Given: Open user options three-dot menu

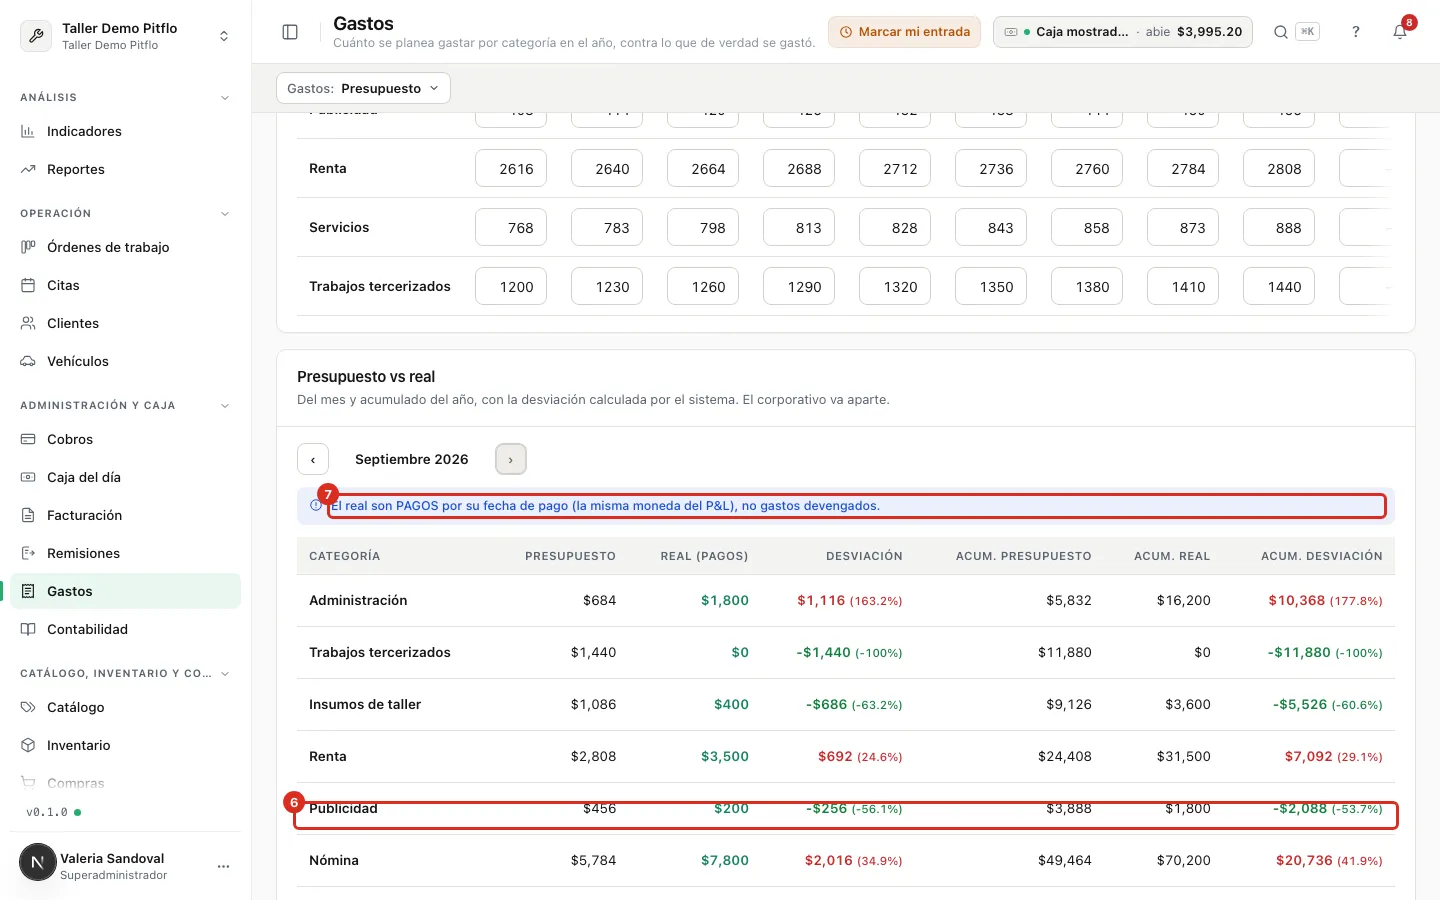Looking at the screenshot, I should pos(224,866).
